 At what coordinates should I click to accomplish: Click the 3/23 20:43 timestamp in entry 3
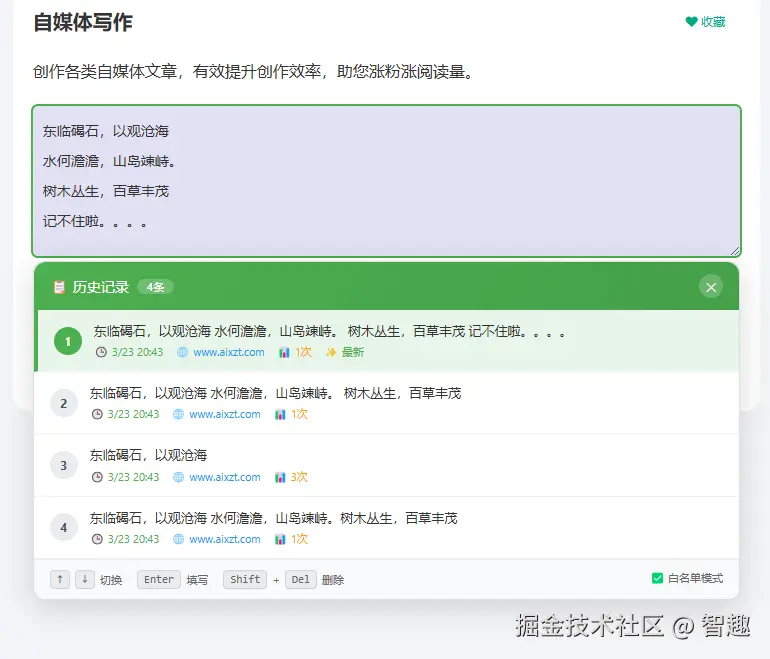[x=134, y=477]
